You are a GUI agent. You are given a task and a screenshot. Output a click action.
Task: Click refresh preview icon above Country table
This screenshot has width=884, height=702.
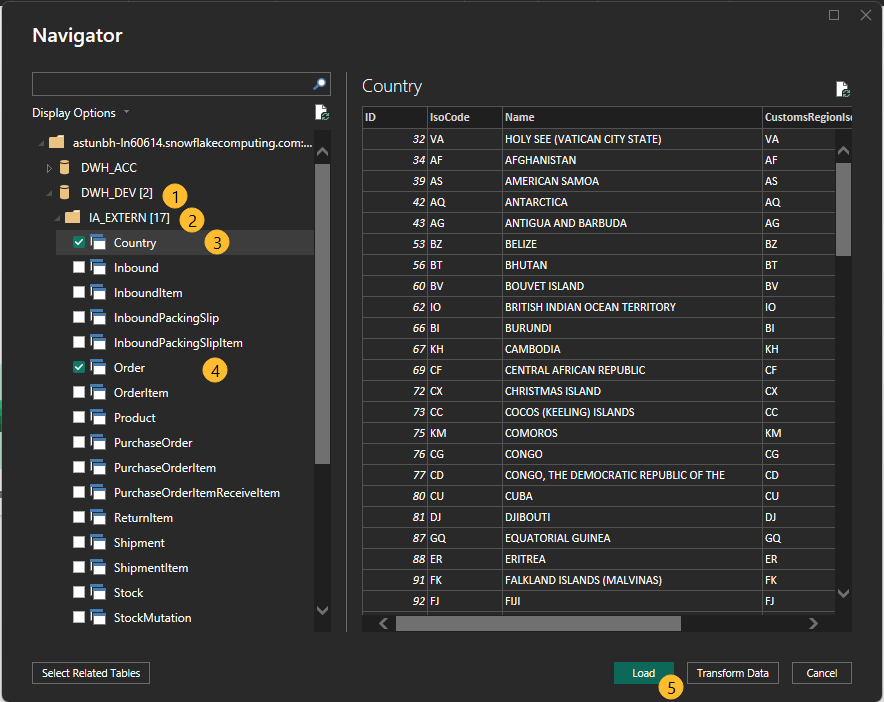pyautogui.click(x=842, y=90)
